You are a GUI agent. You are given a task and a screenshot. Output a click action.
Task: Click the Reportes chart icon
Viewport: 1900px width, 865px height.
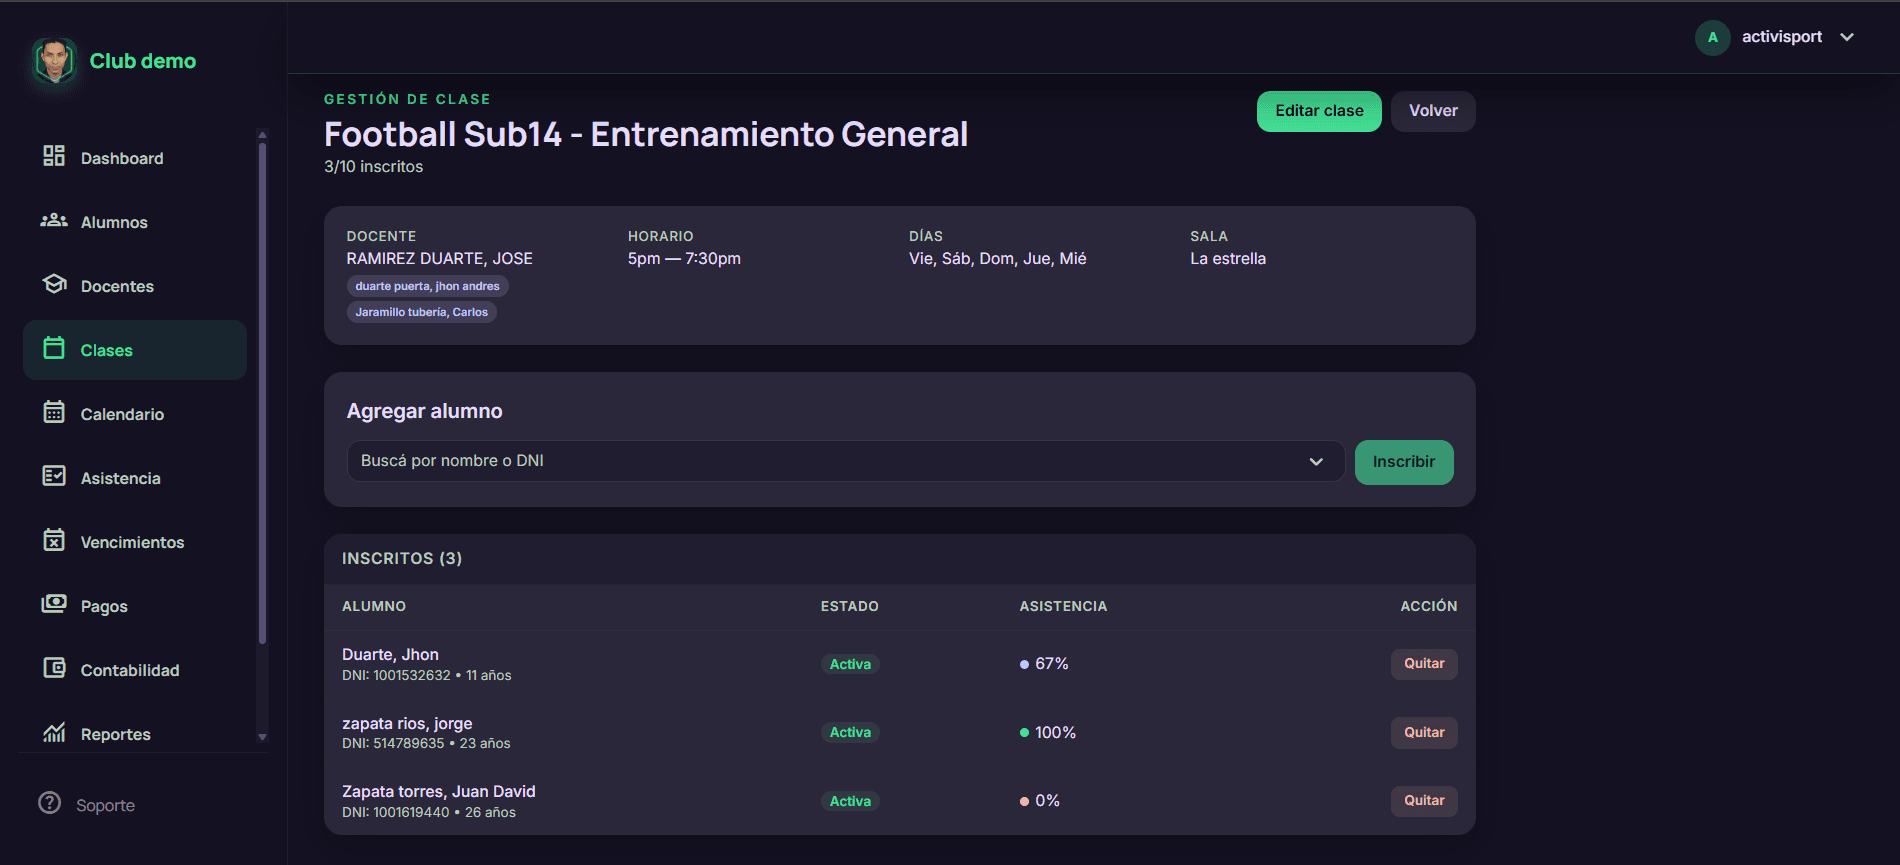pyautogui.click(x=54, y=732)
